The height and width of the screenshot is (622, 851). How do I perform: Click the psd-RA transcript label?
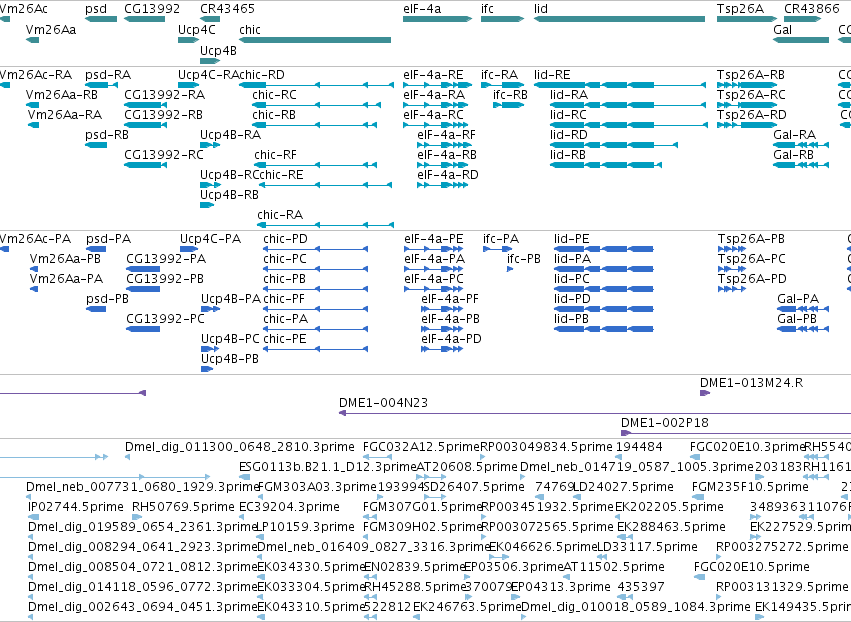click(108, 75)
